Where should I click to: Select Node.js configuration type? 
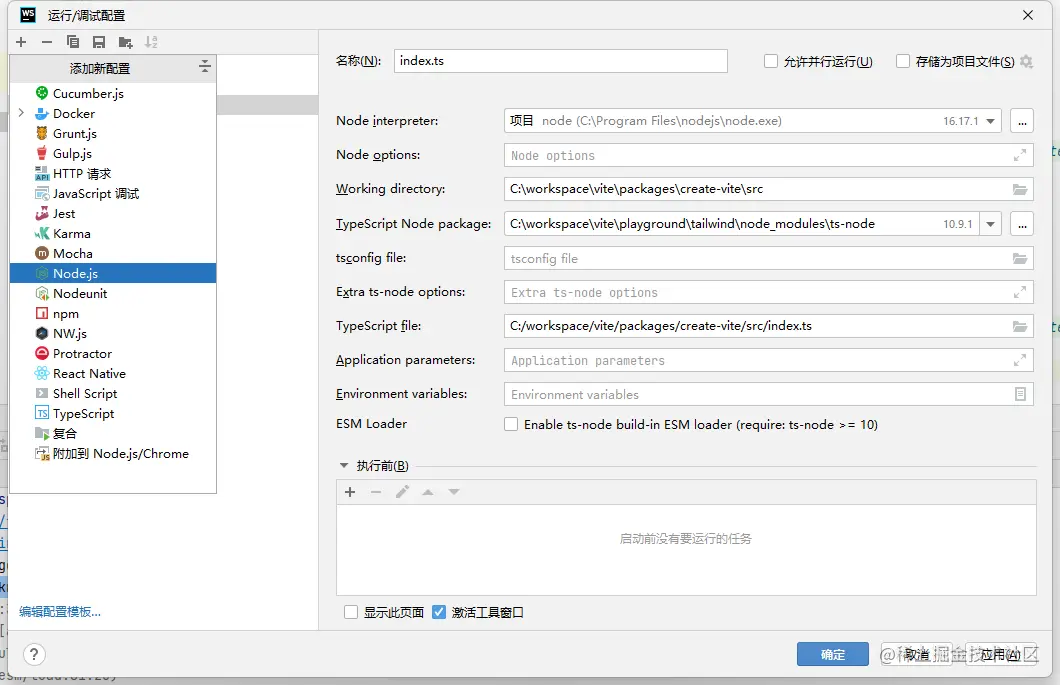pyautogui.click(x=113, y=273)
